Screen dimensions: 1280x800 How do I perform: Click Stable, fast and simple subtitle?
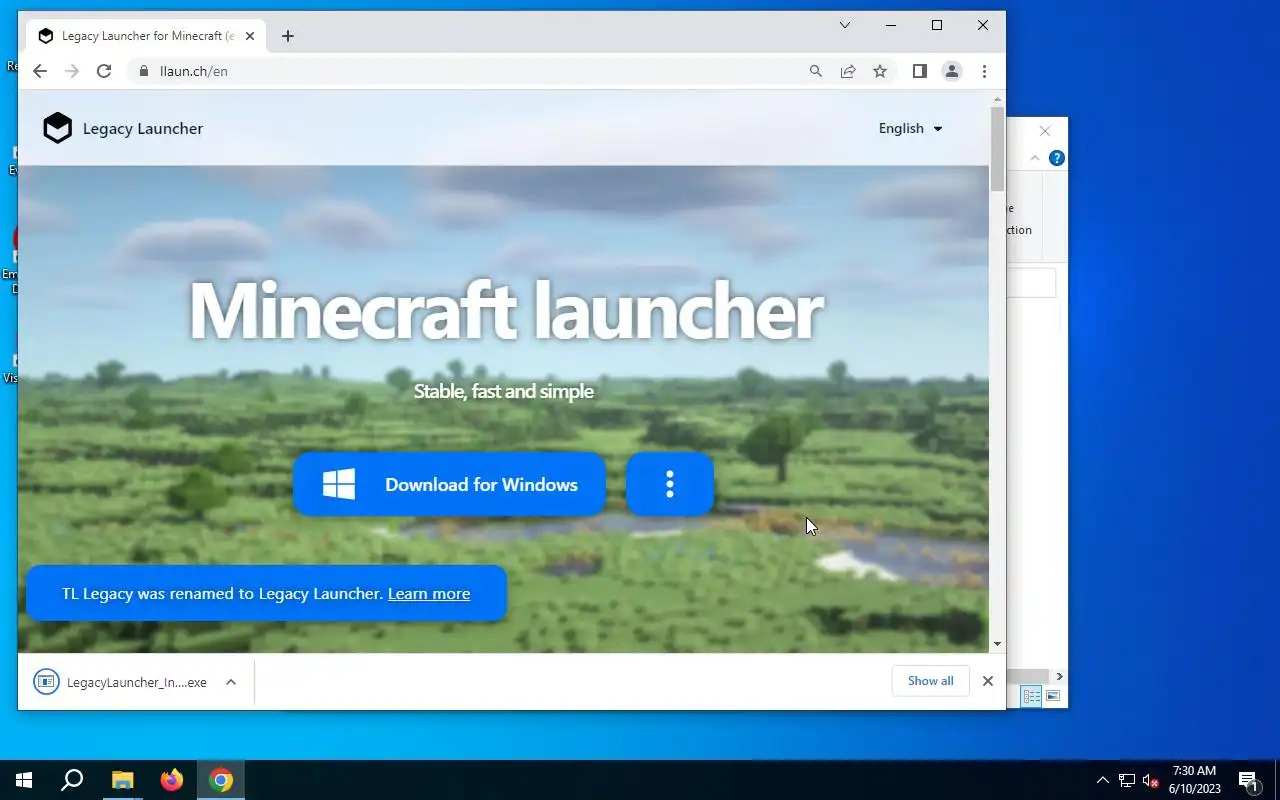pos(504,391)
